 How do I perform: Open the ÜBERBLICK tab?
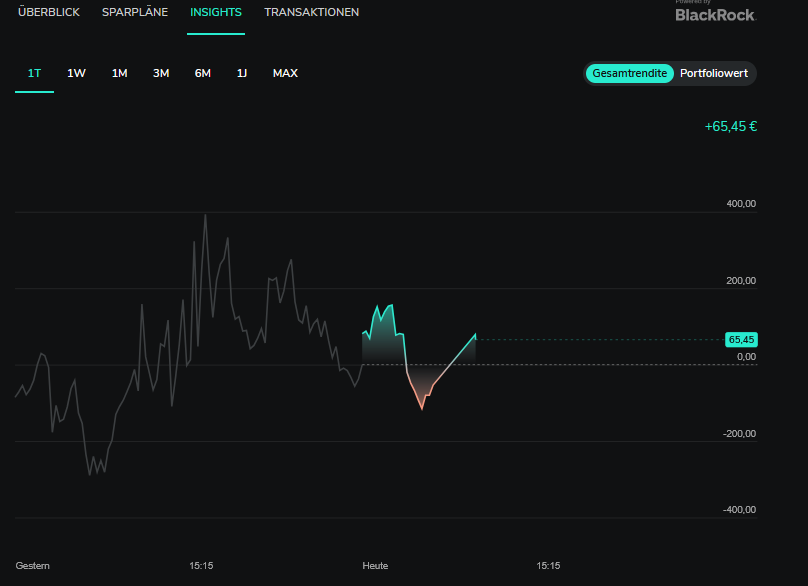coord(48,13)
